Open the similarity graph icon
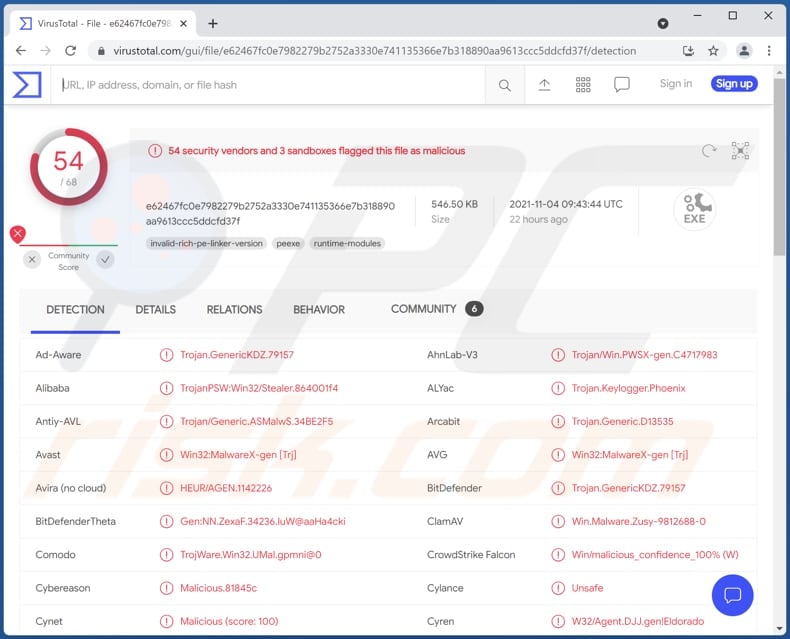The height and width of the screenshot is (639, 790). click(740, 150)
